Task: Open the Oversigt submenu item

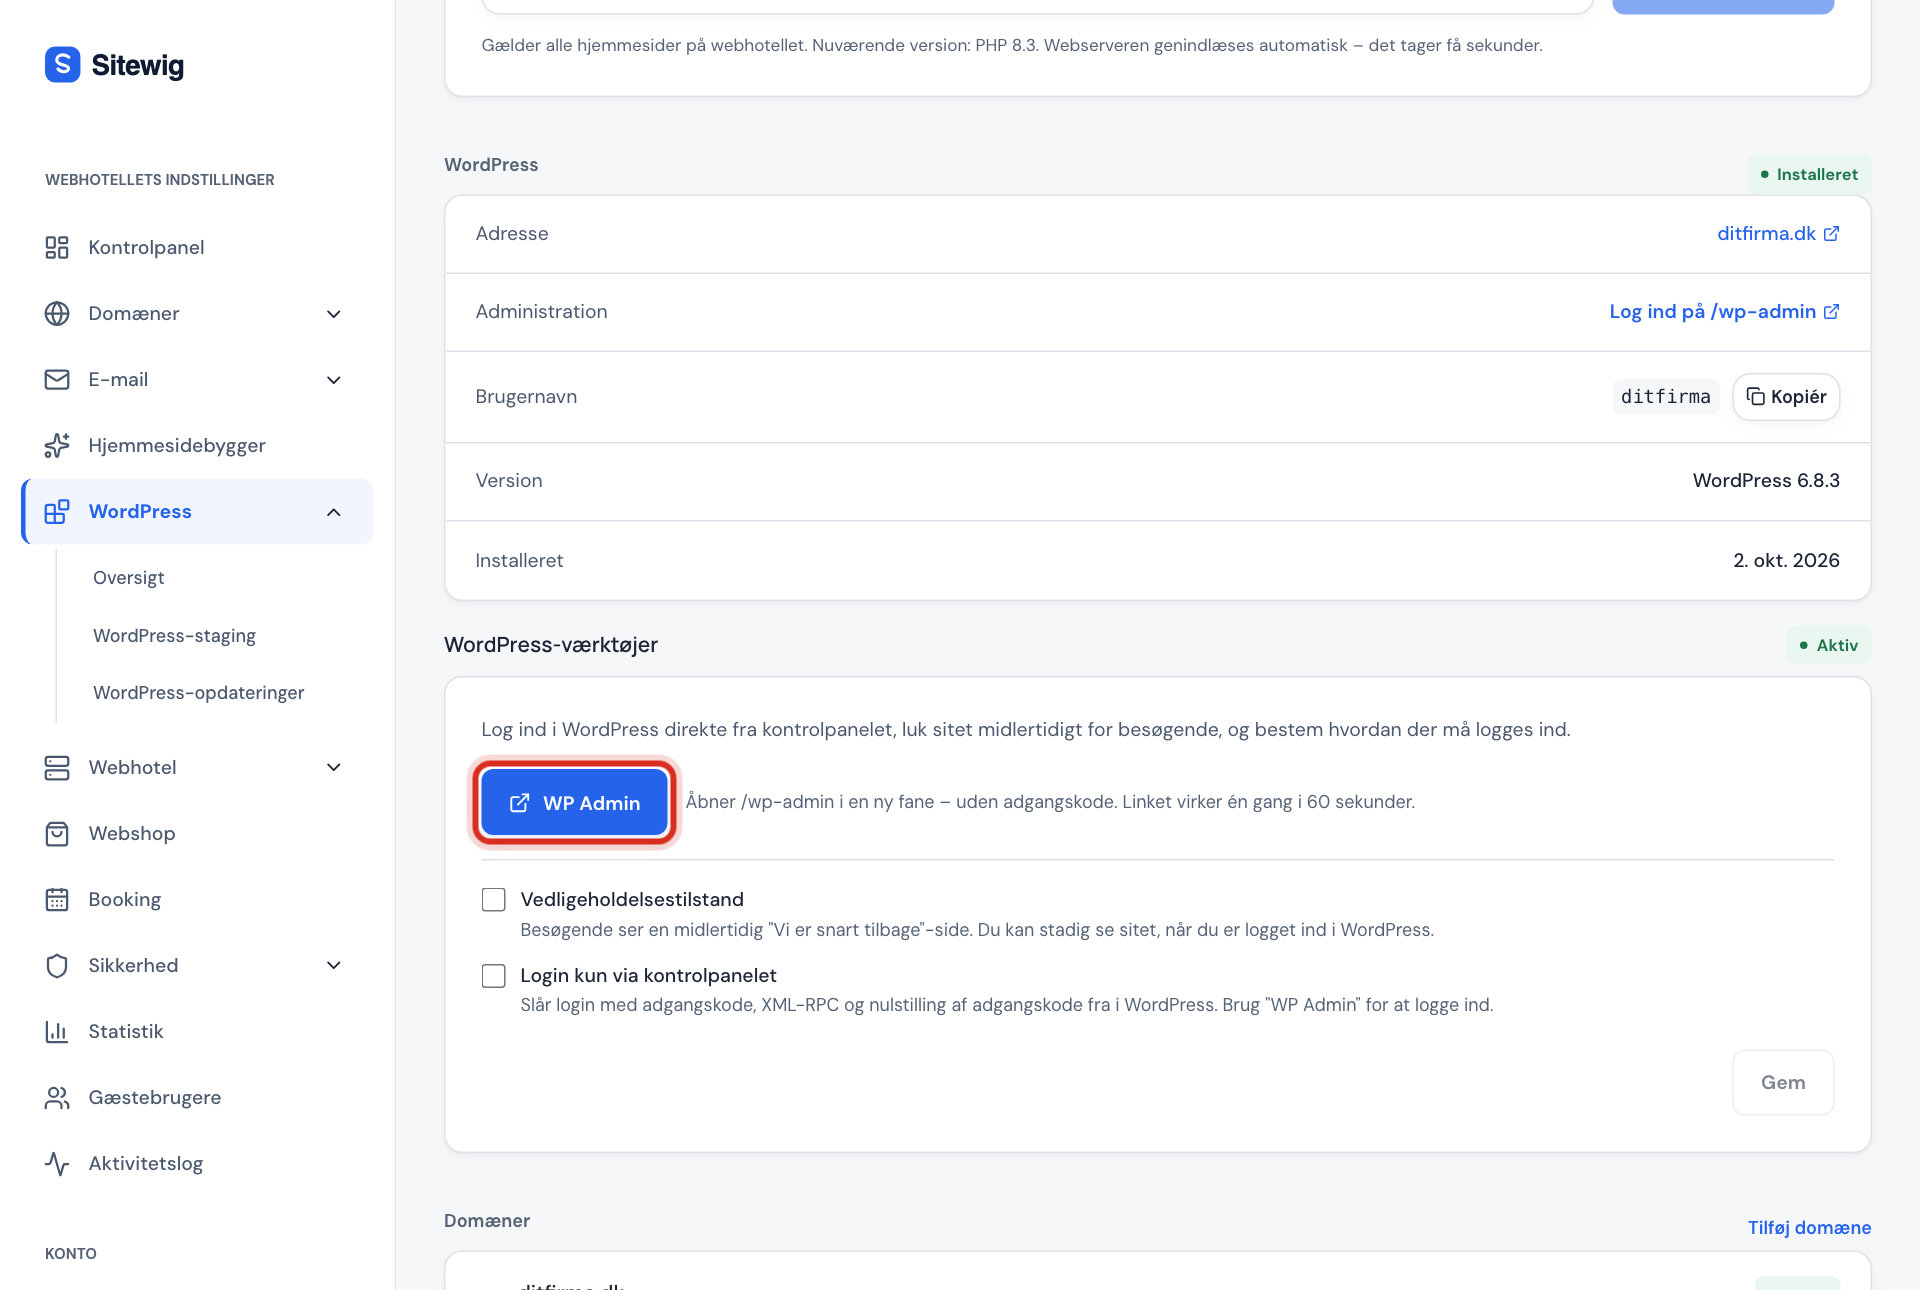Action: point(129,577)
